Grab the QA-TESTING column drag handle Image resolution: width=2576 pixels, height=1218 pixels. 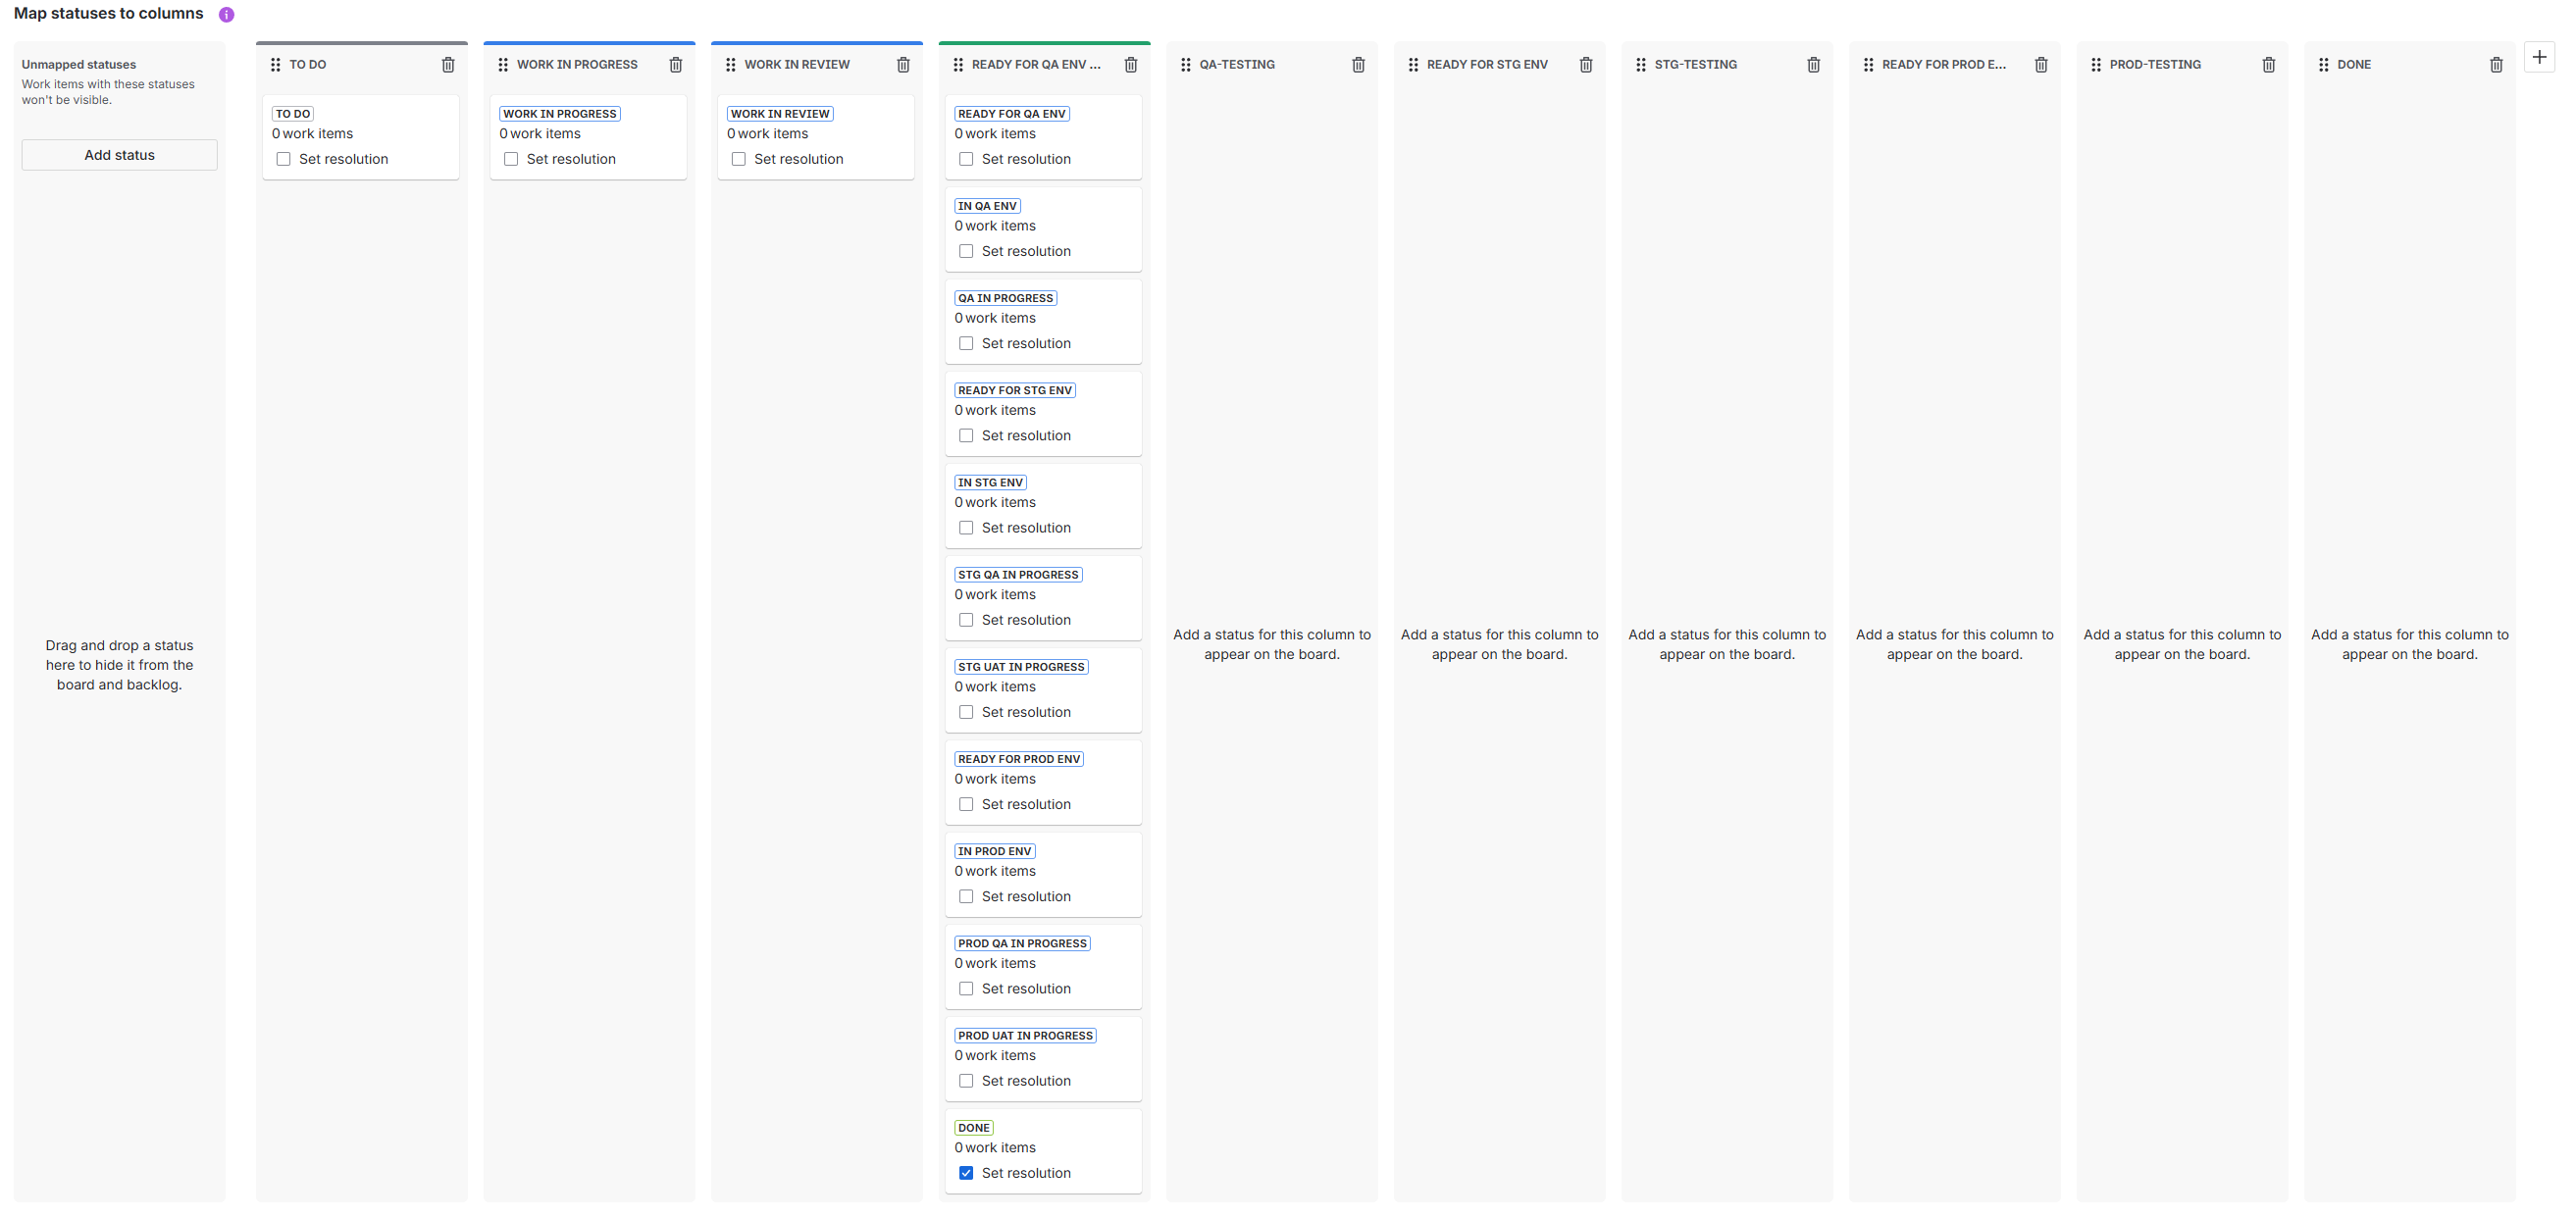(x=1186, y=65)
